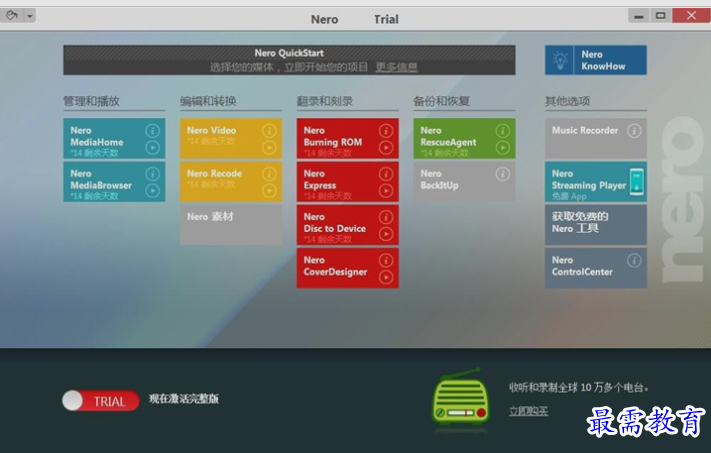Show info for Nero RescueAgent
Viewport: 711px width, 453px height.
point(502,131)
